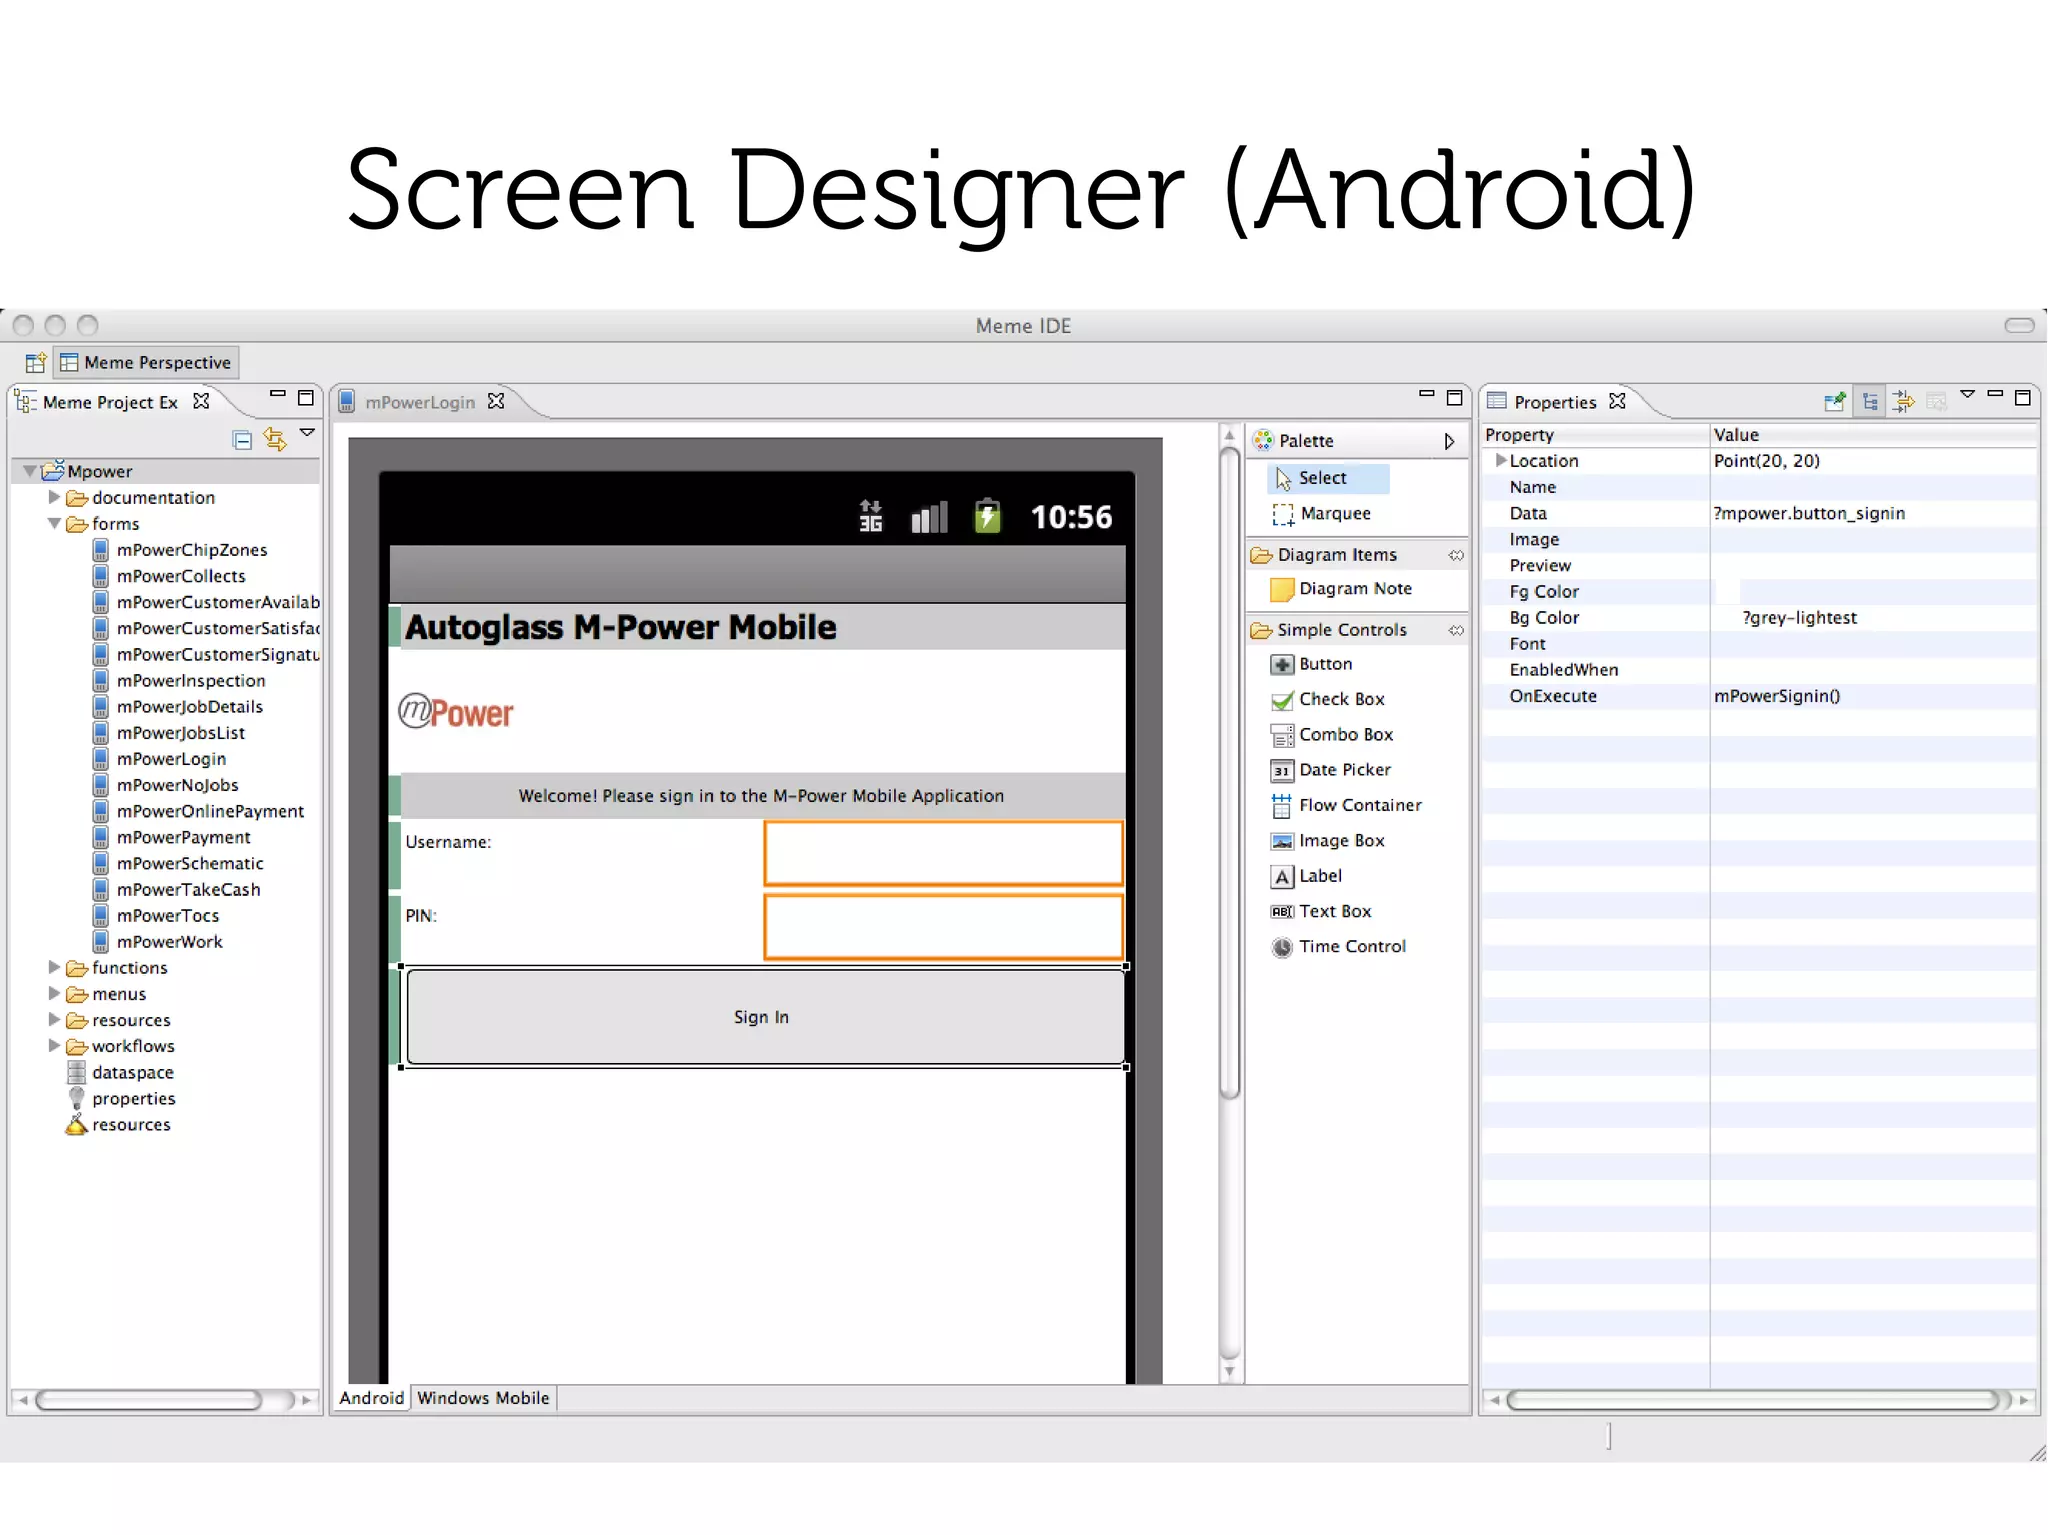Screen dimensions: 2048x1535
Task: Select the mPowerJobDetails form
Action: (189, 706)
